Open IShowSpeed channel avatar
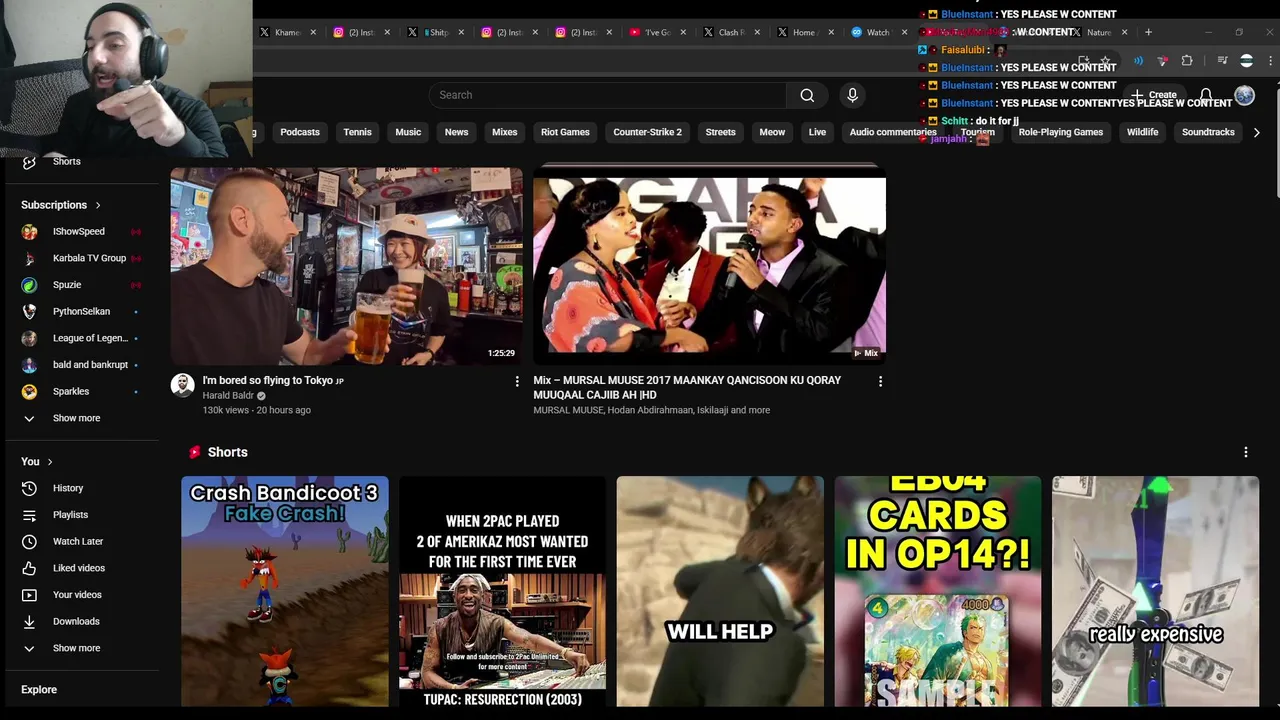 (30, 231)
